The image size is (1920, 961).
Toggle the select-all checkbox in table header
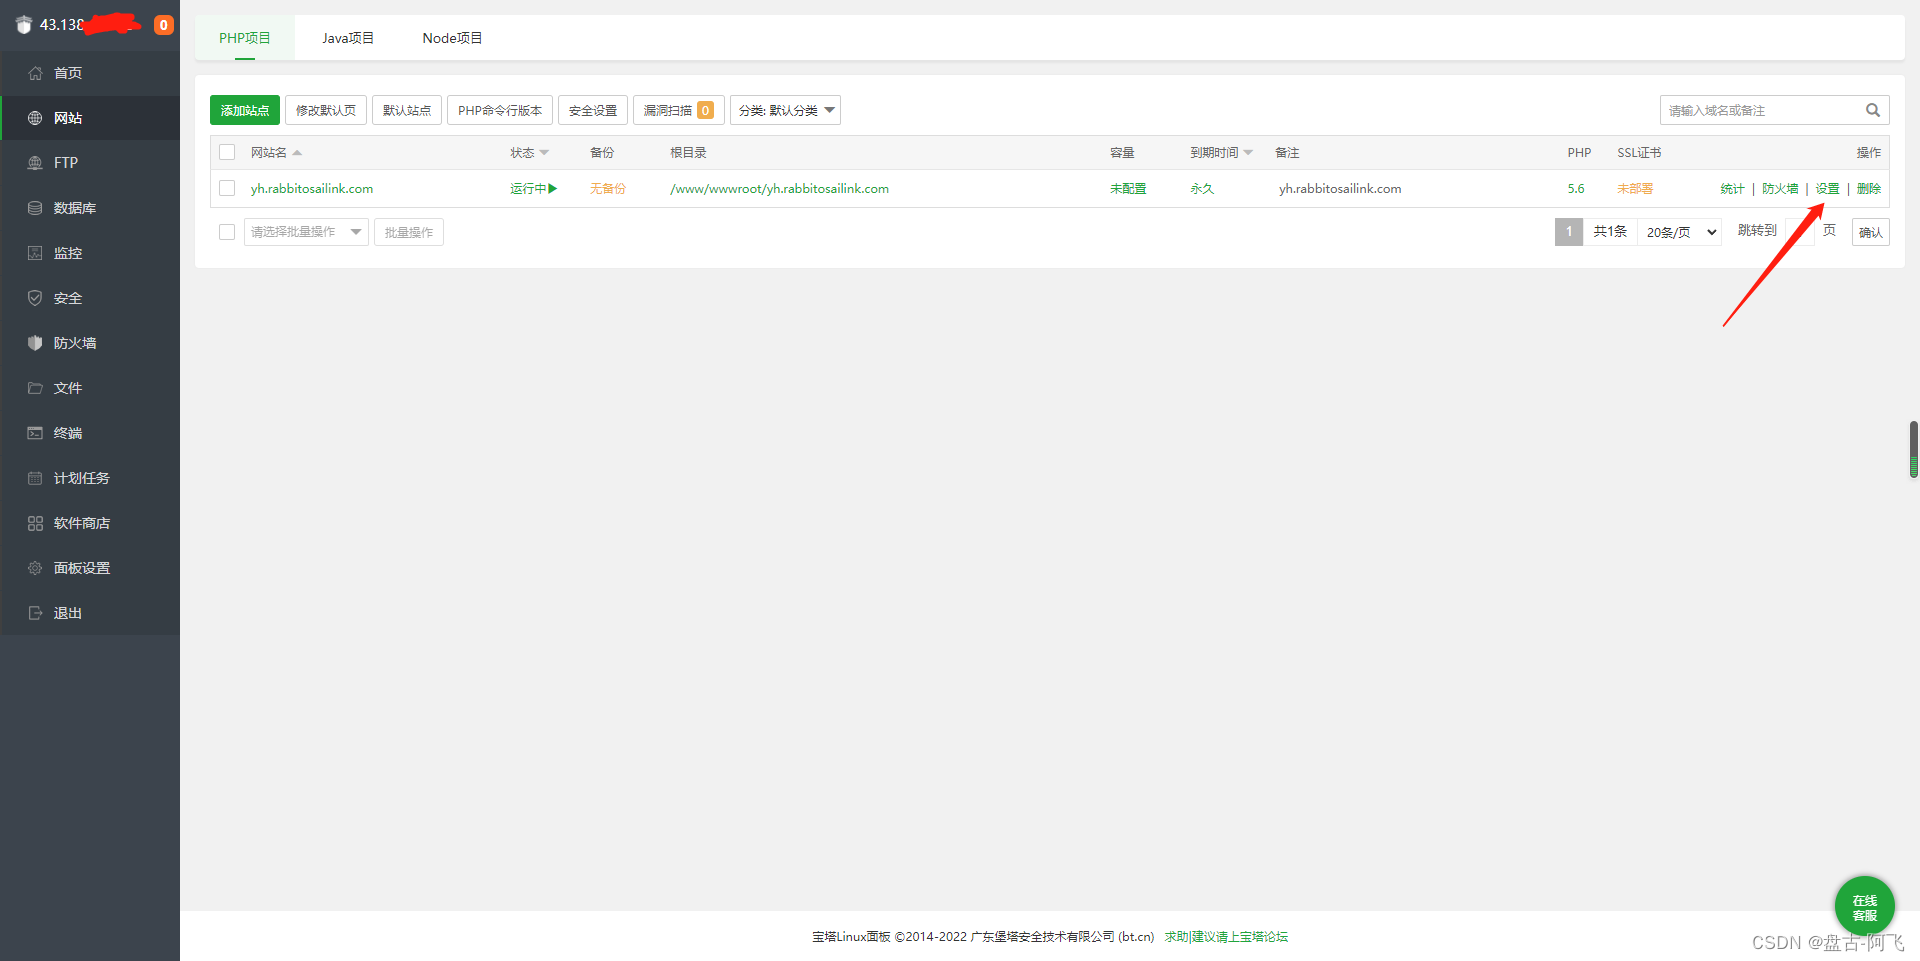pos(227,152)
